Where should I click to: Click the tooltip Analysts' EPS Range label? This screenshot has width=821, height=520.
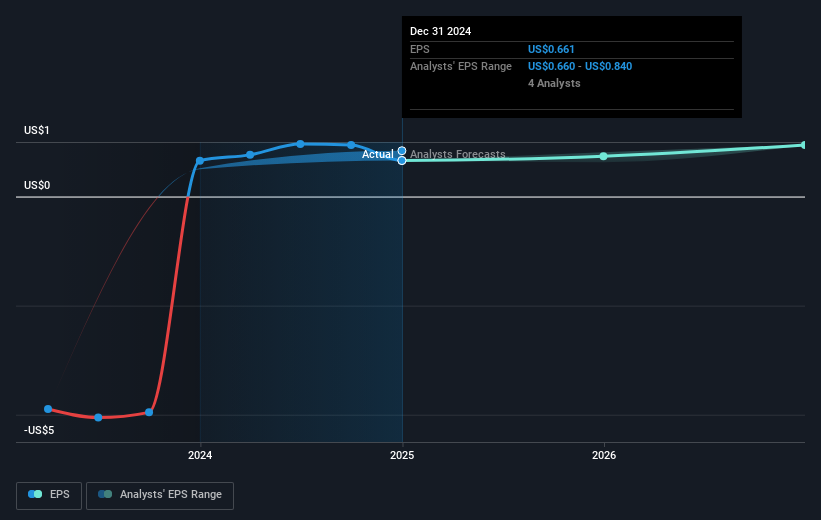point(461,67)
